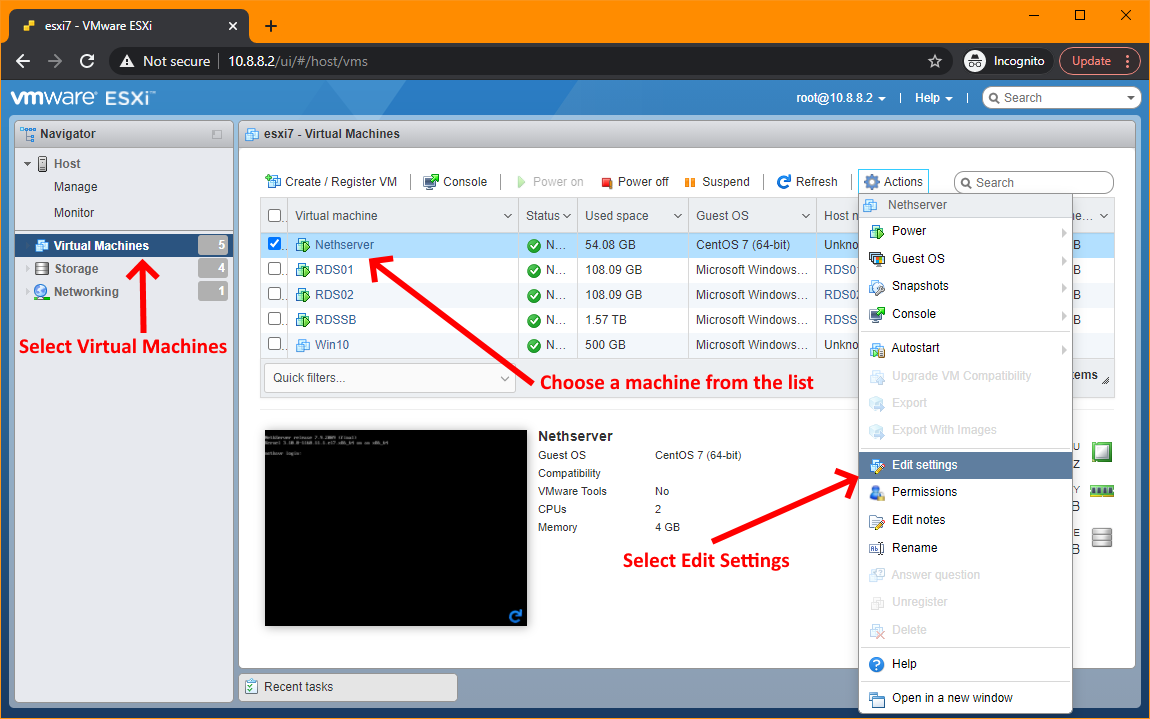
Task: Click the RDS02 VM row icon
Action: pos(303,295)
